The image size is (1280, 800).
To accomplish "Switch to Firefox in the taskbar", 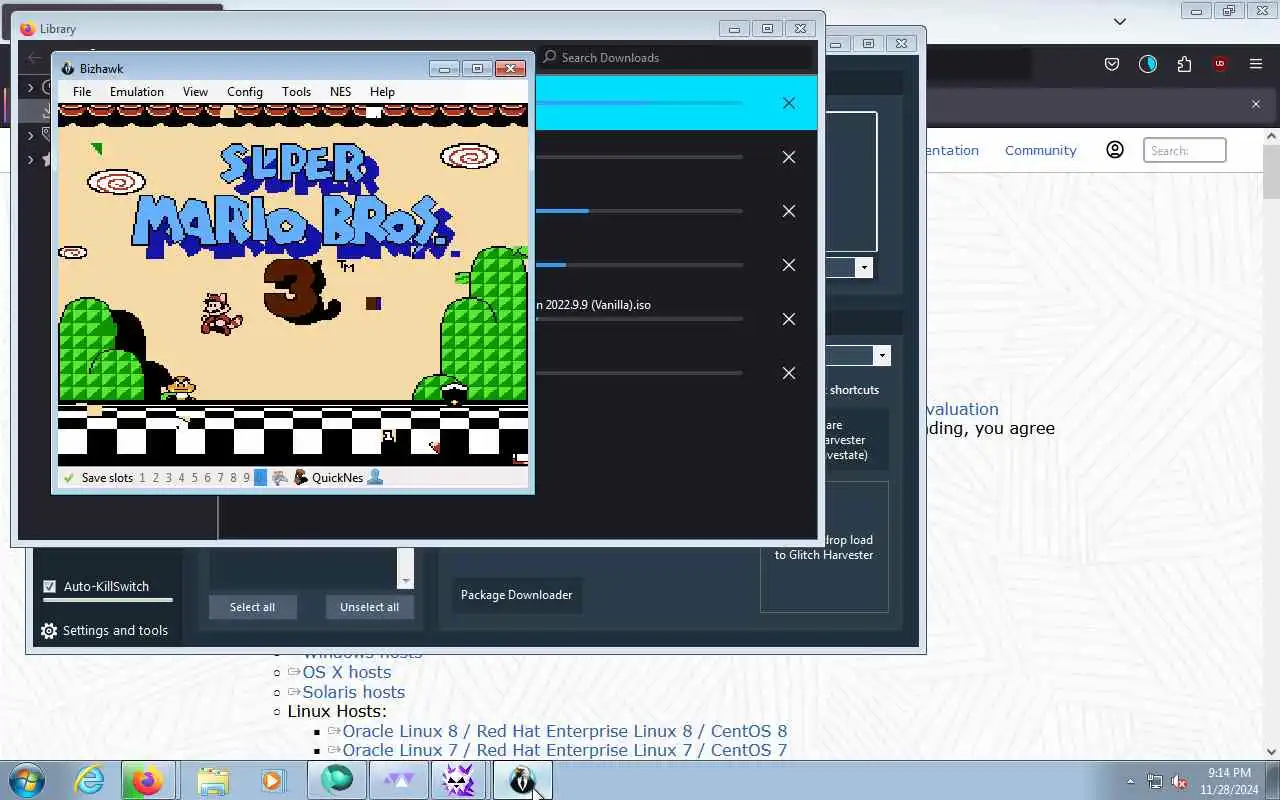I will coord(148,780).
